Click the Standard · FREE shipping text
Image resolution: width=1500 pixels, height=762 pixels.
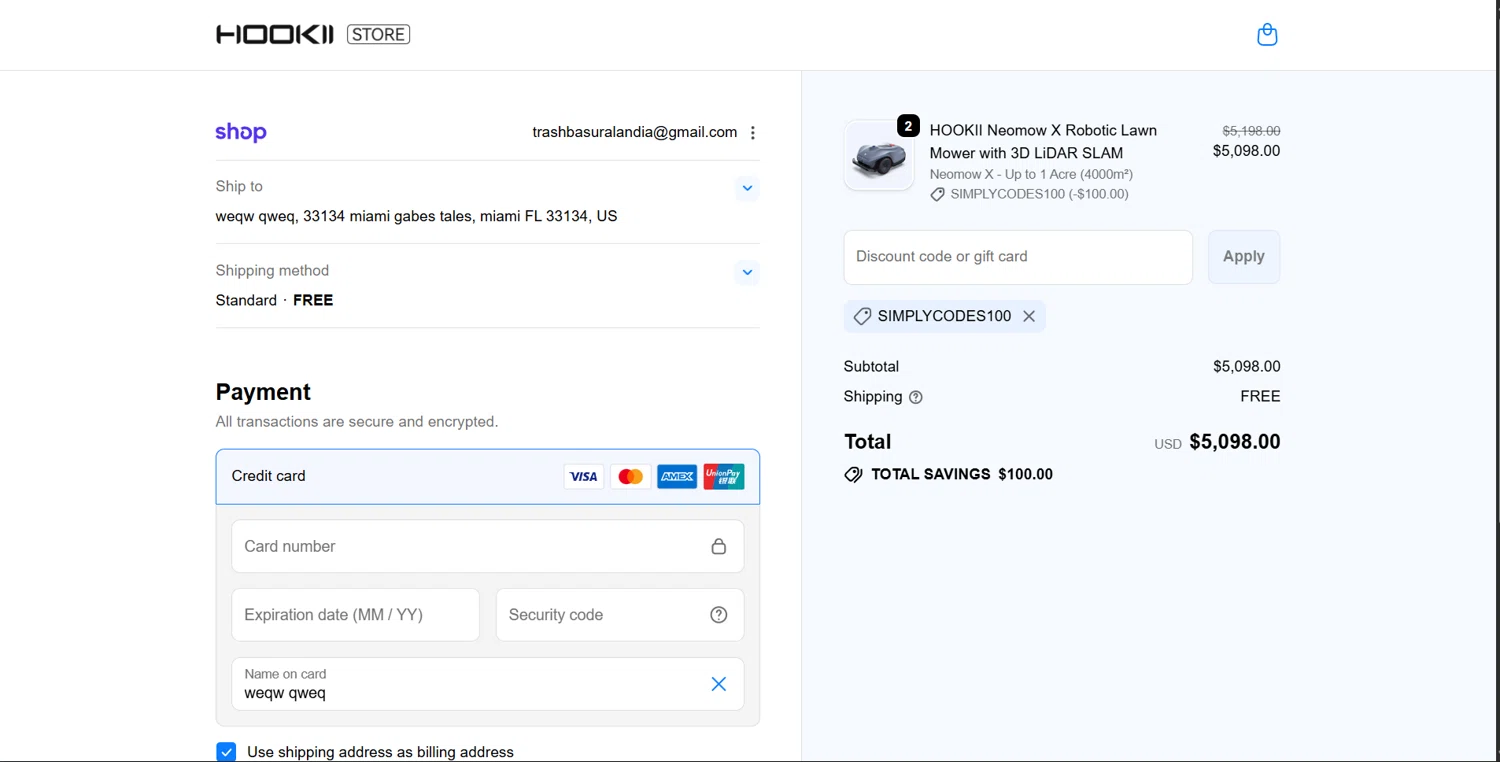click(275, 300)
